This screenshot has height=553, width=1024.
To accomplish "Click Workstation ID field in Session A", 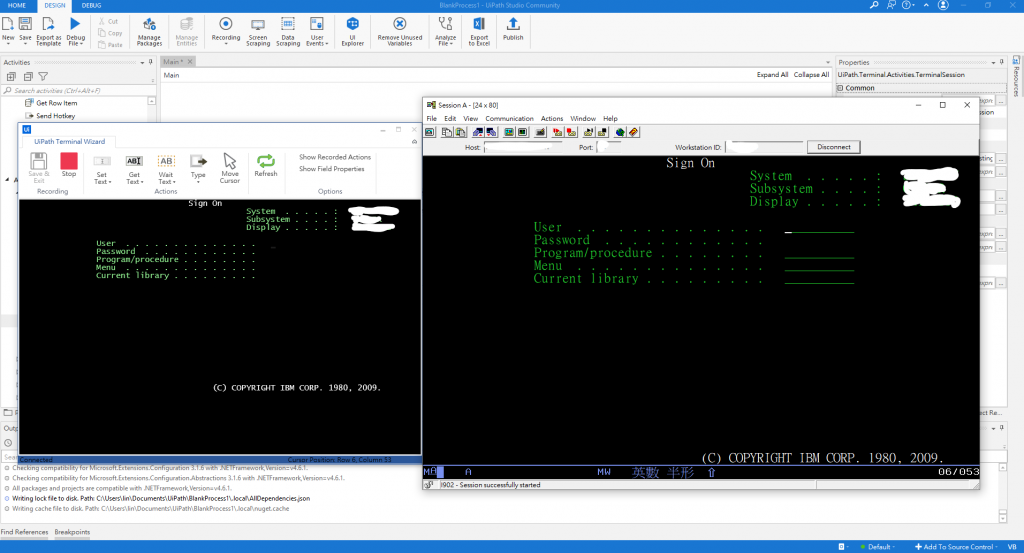I will click(x=764, y=147).
